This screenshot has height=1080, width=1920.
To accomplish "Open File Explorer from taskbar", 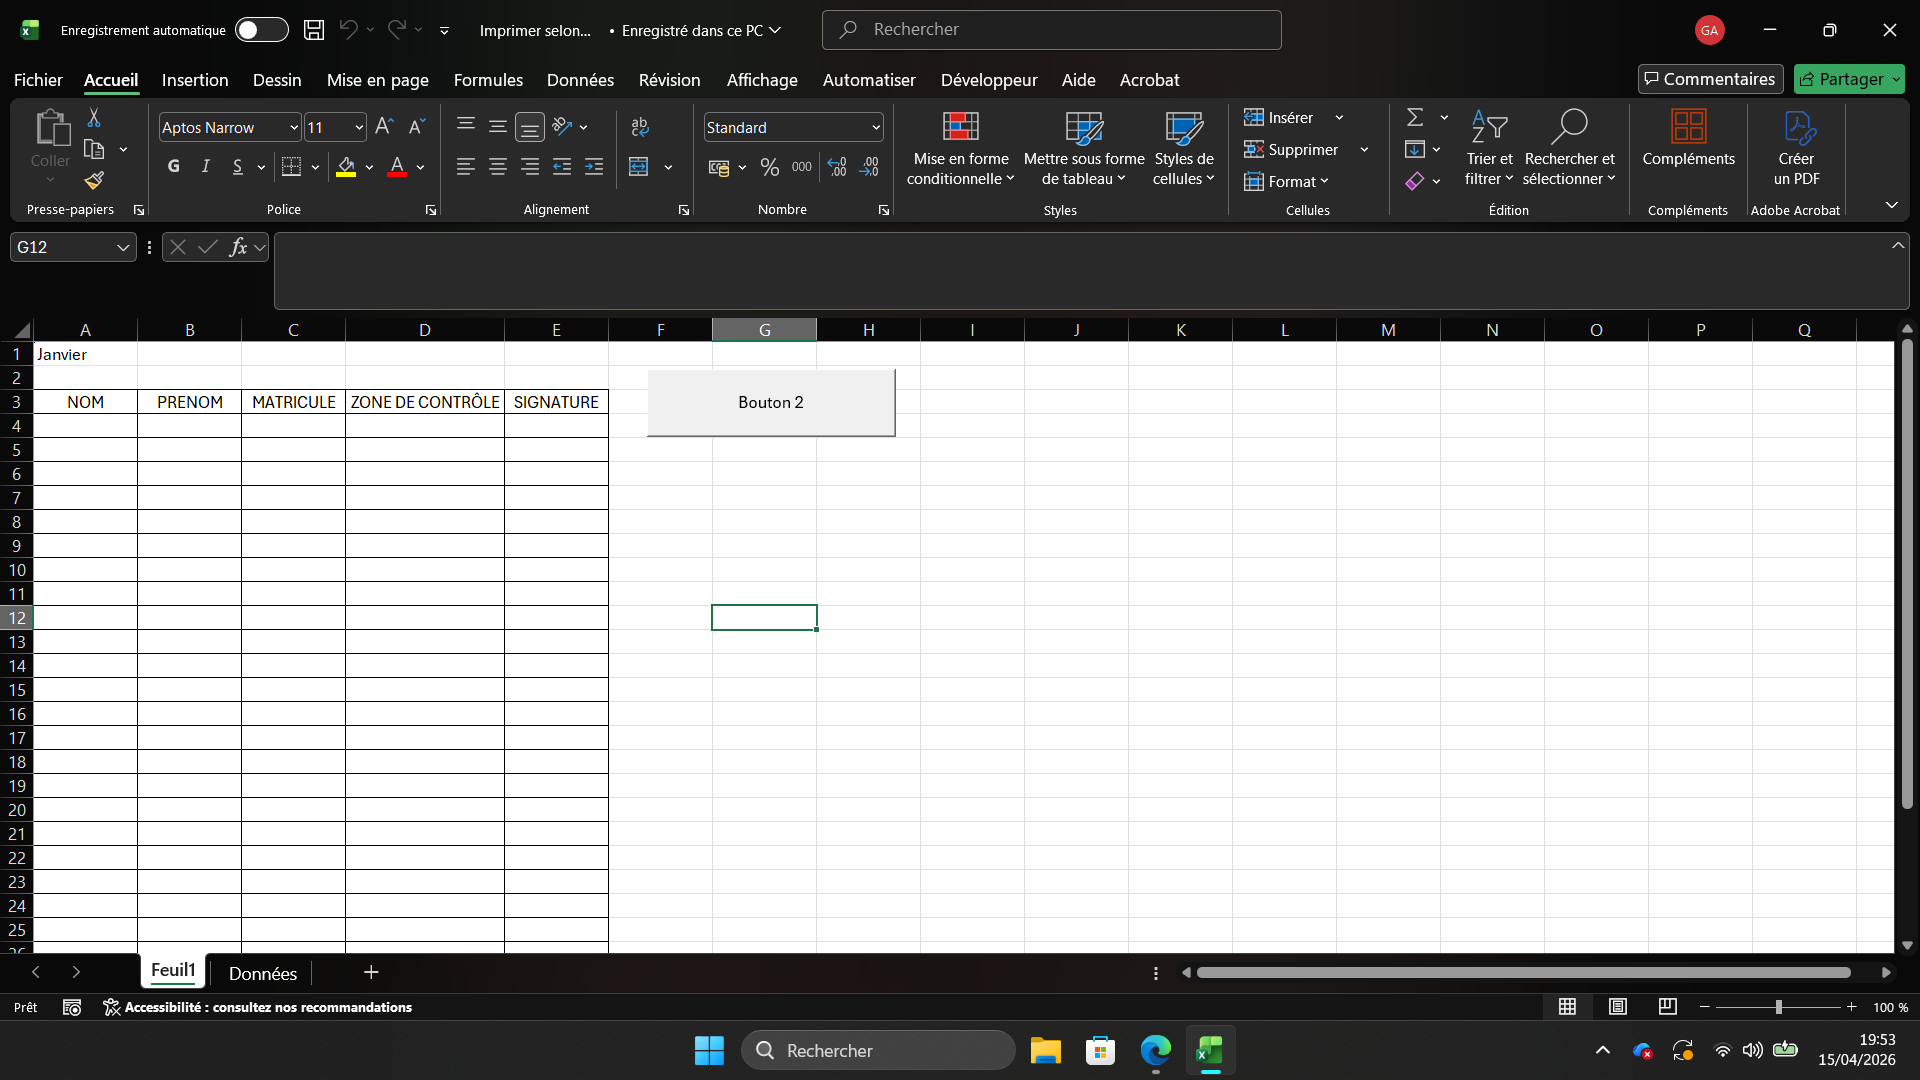I will 1045,1051.
